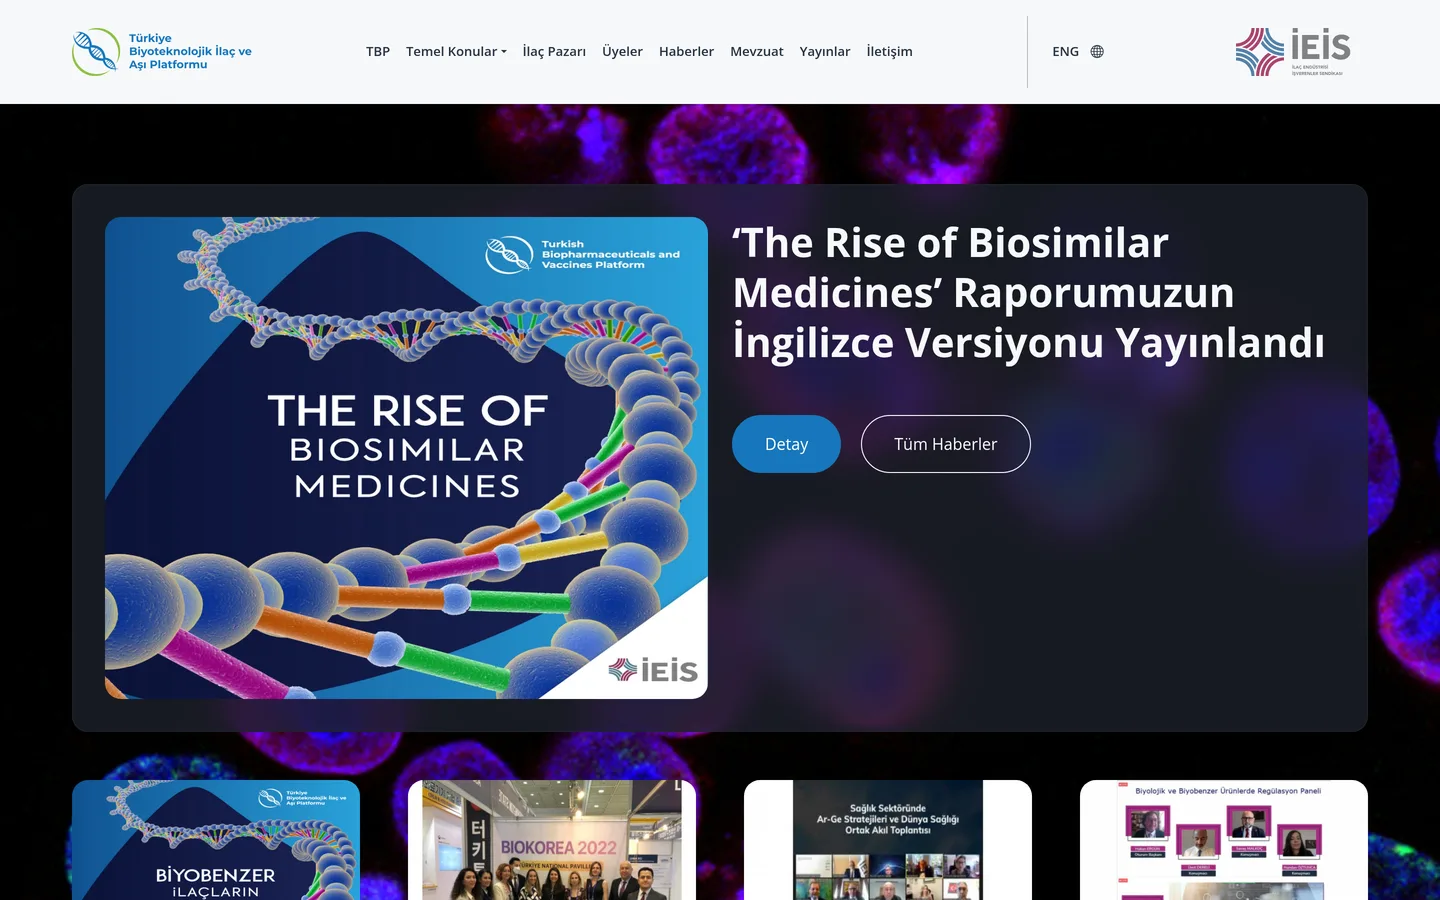Open the Mevzuat page
This screenshot has width=1440, height=900.
click(x=757, y=52)
